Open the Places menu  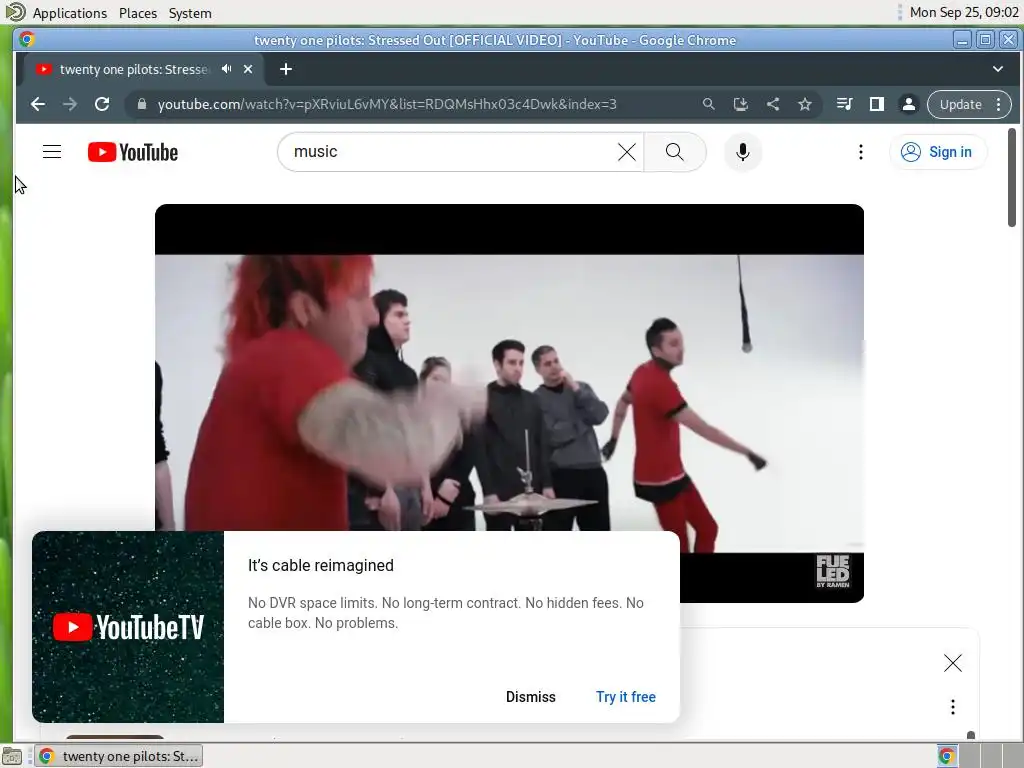coord(138,13)
